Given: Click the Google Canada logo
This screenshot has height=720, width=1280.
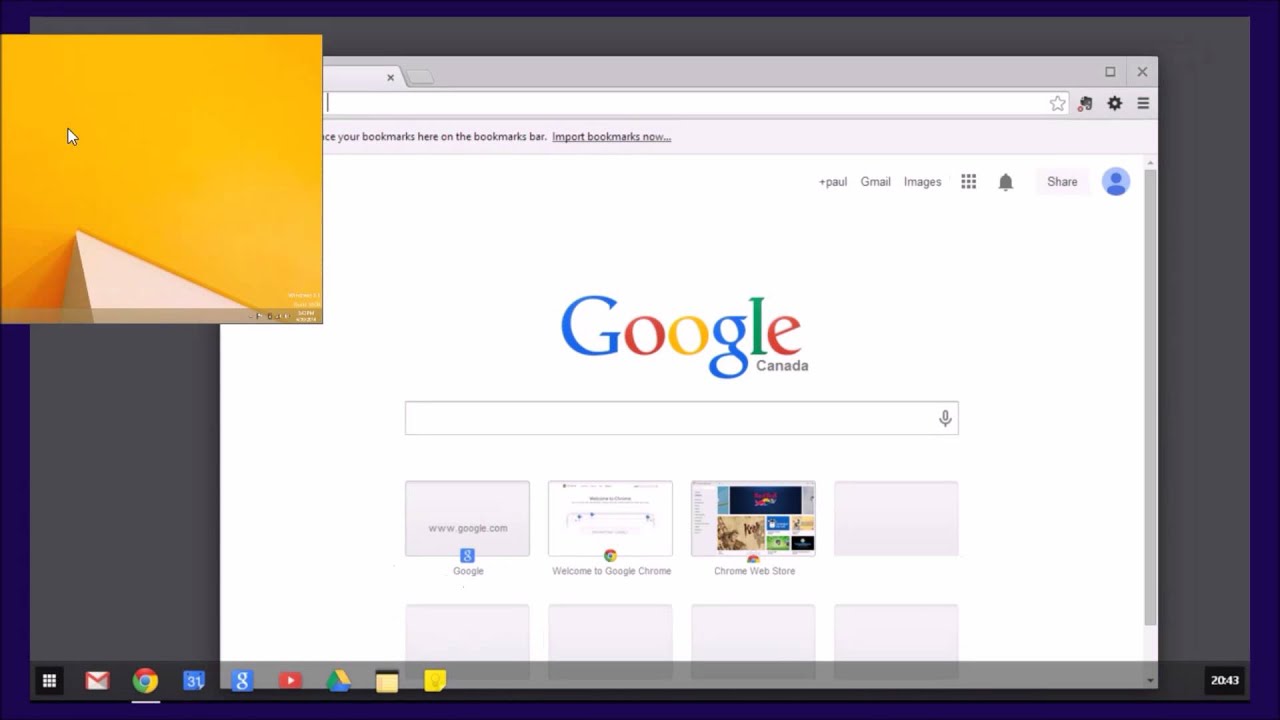Looking at the screenshot, I should click(x=684, y=336).
